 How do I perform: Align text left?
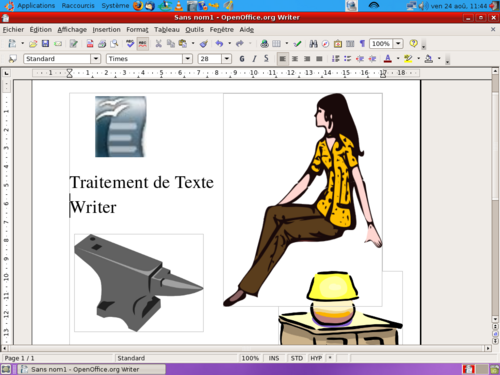283,59
